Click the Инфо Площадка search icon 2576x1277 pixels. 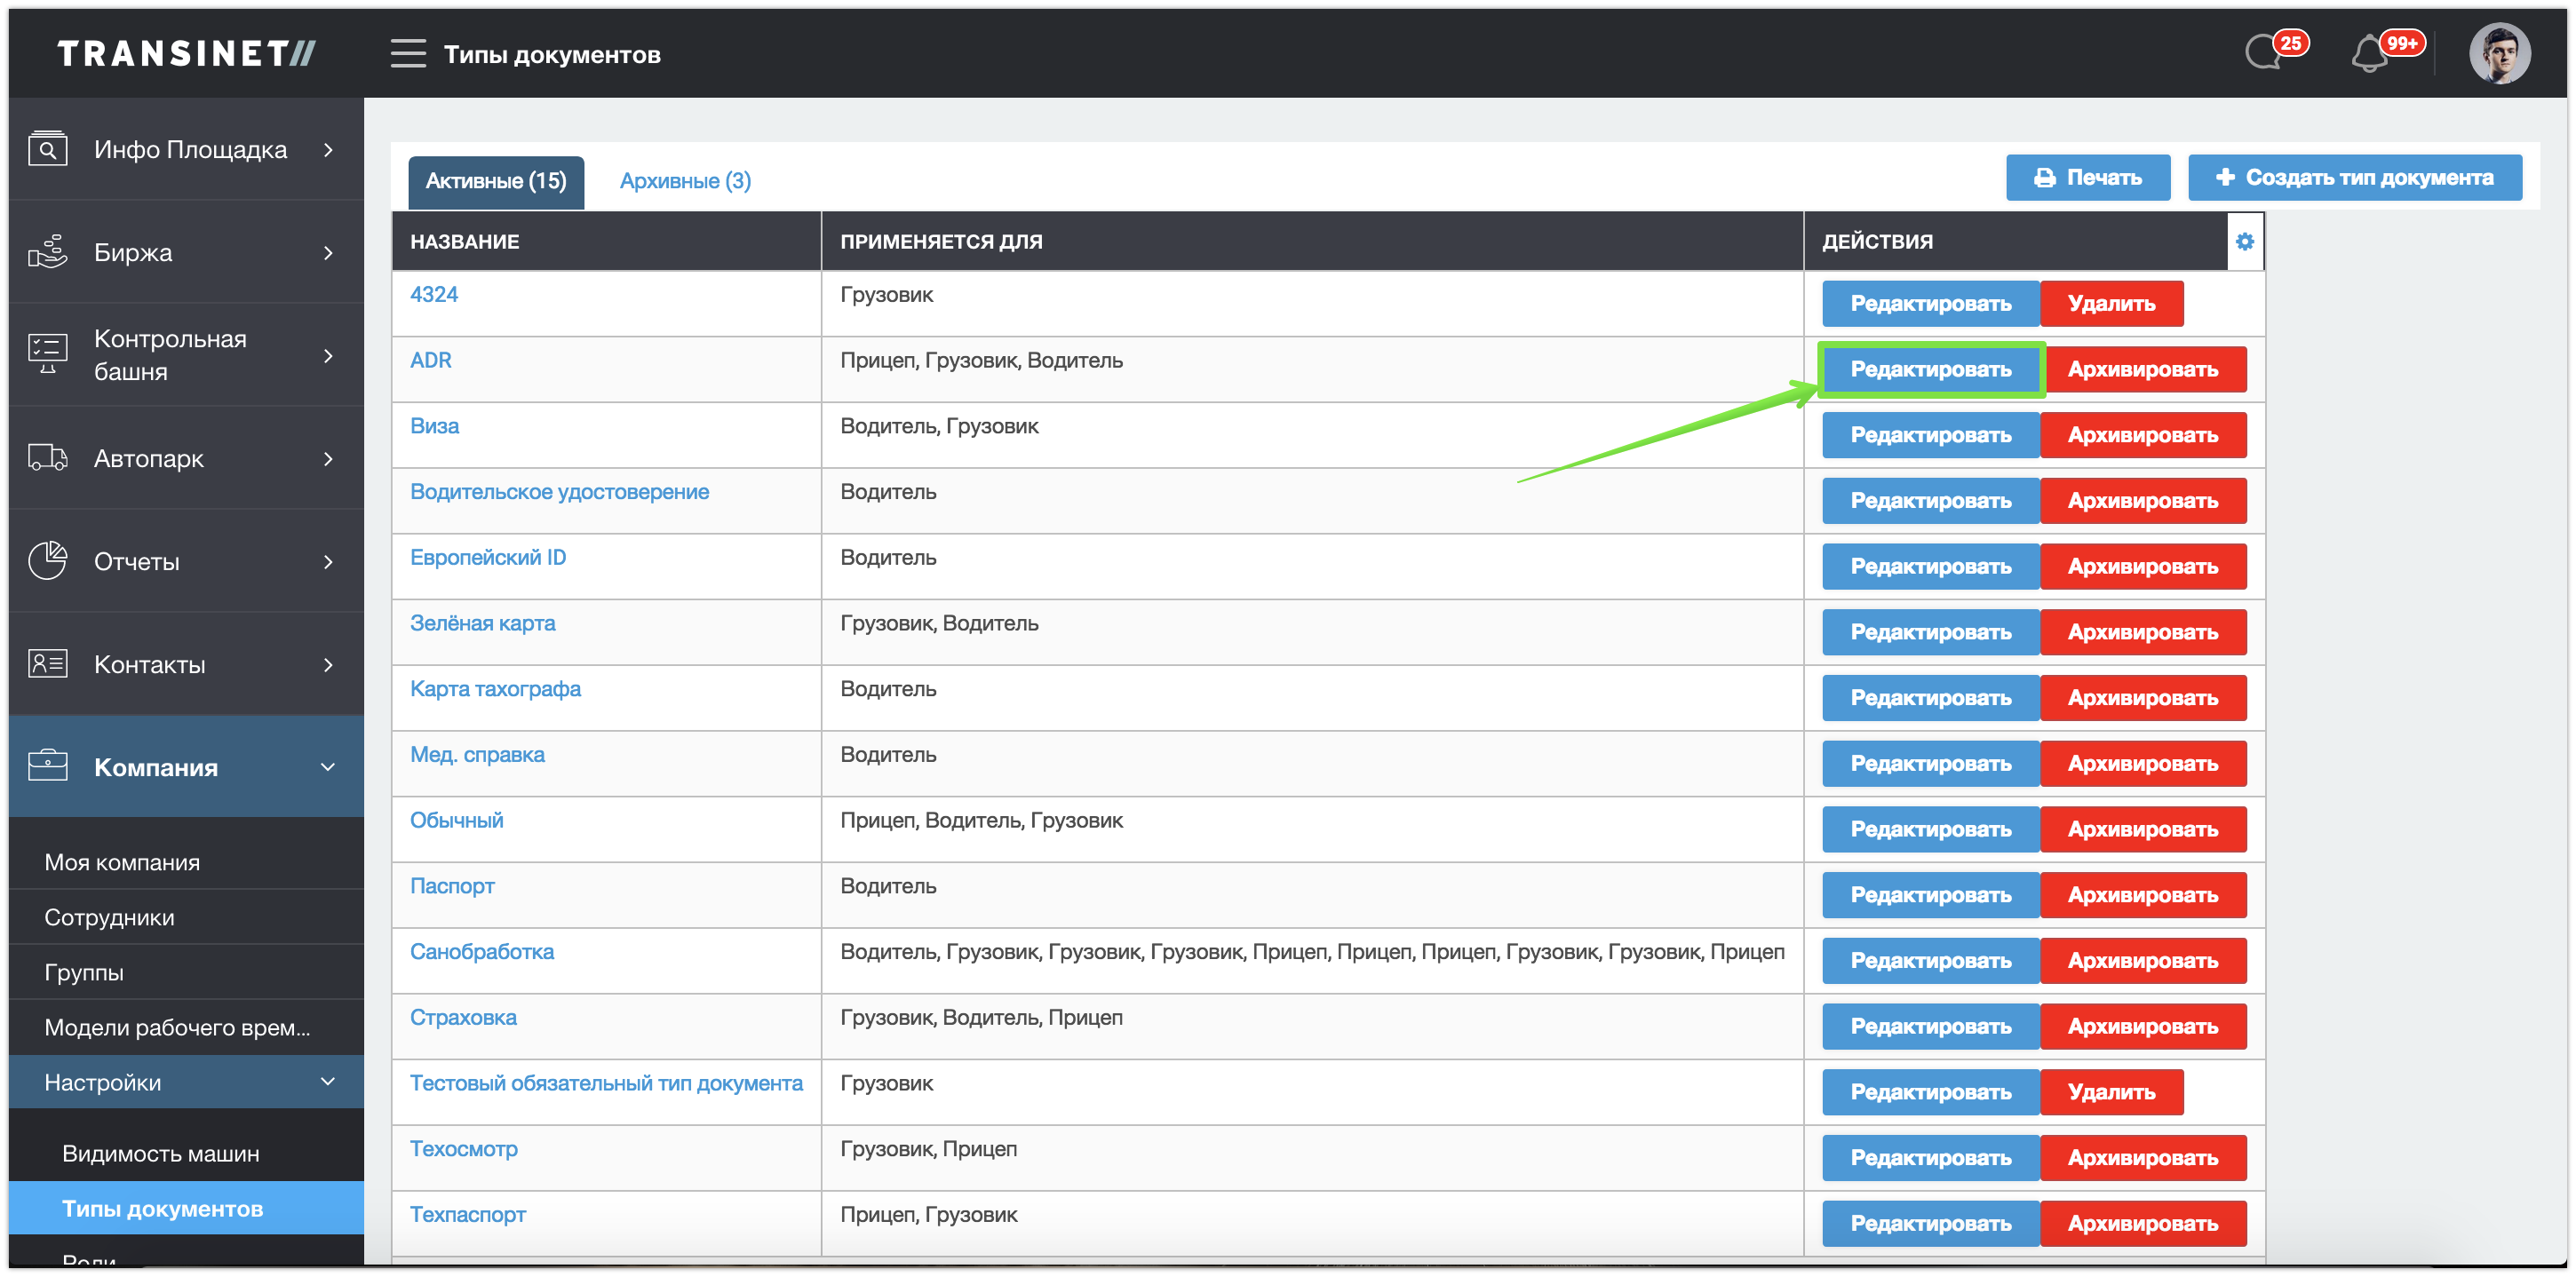[x=47, y=150]
